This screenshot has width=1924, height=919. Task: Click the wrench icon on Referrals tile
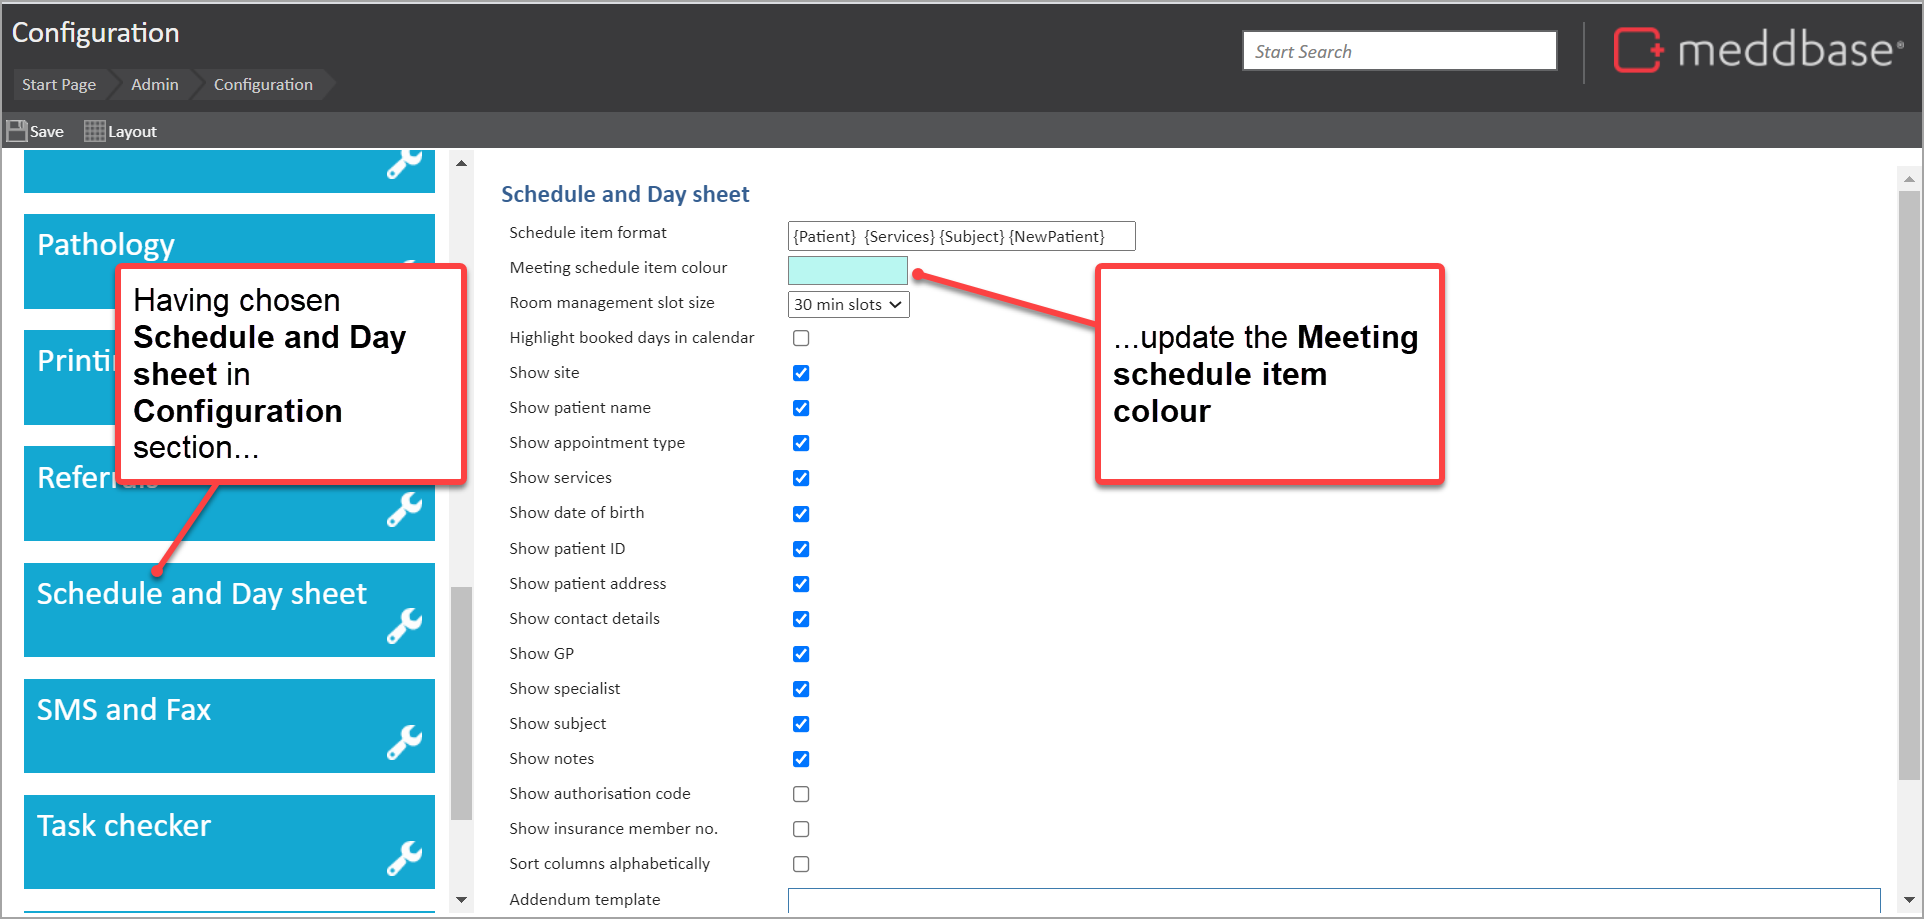pyautogui.click(x=405, y=510)
